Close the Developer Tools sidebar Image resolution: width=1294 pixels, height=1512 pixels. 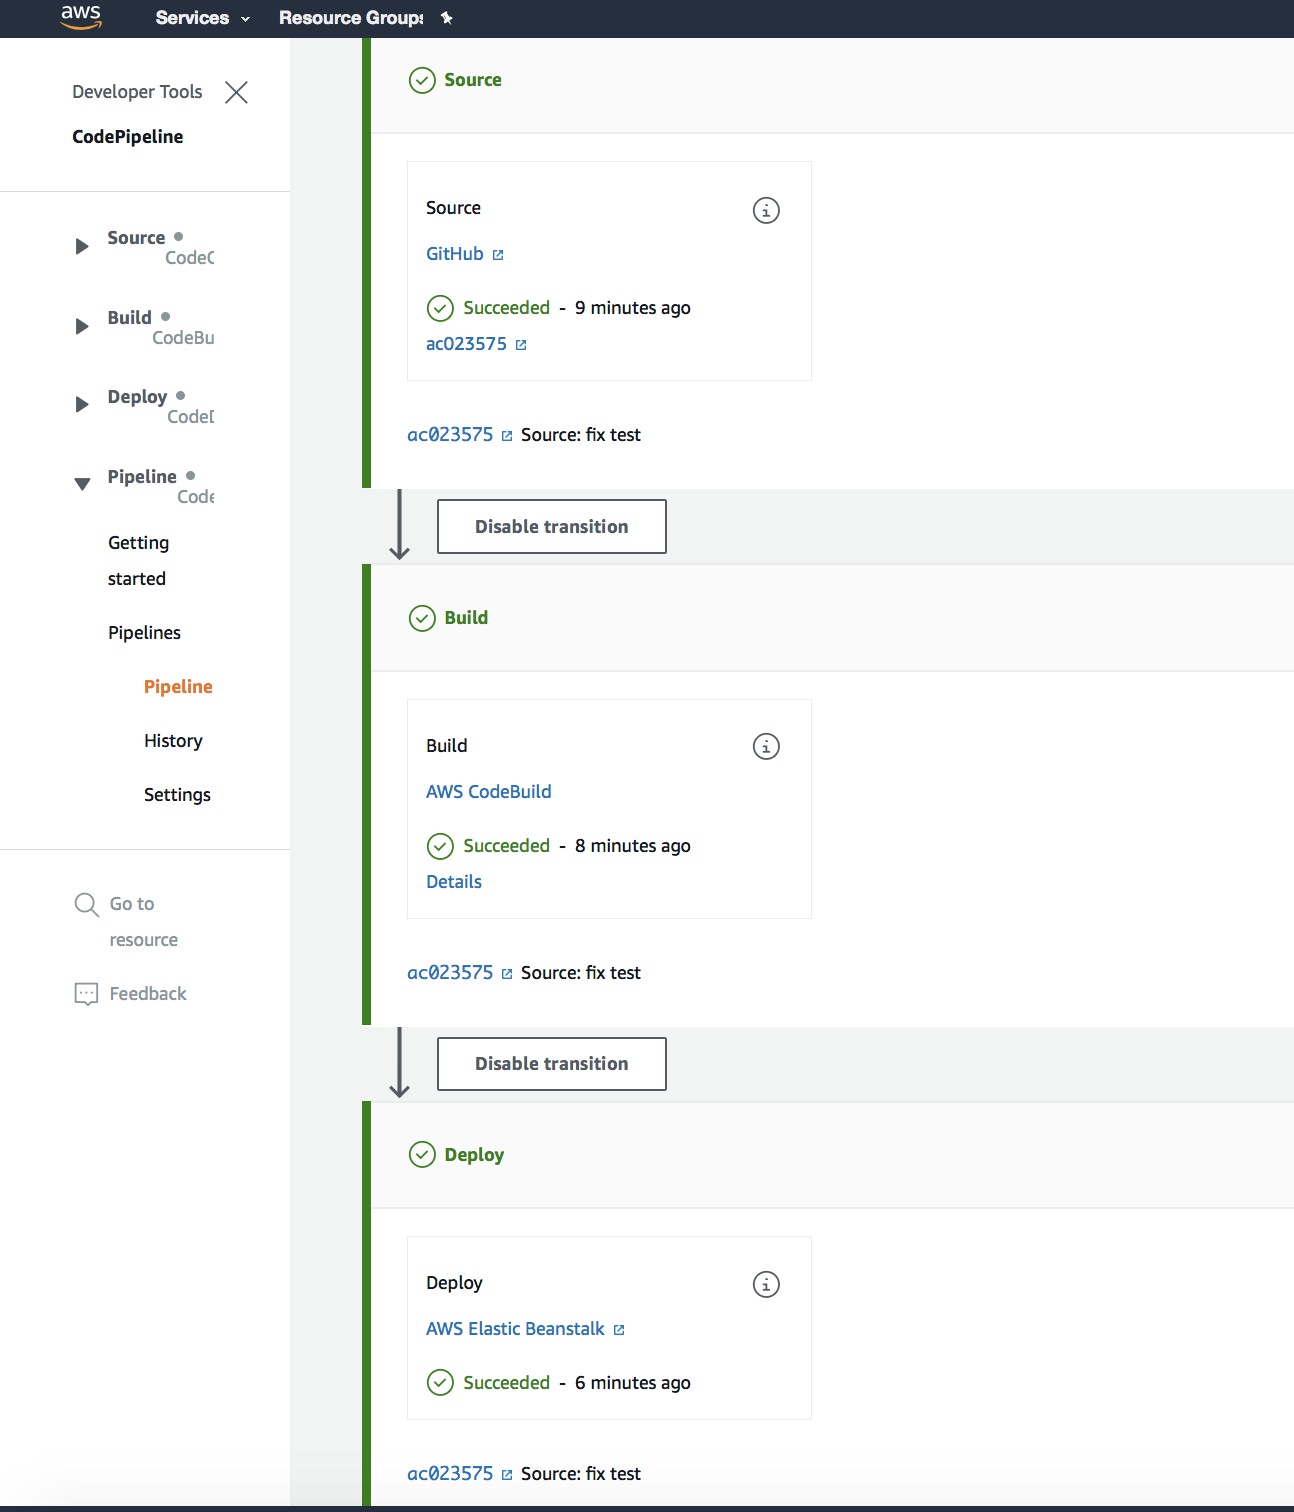tap(236, 92)
